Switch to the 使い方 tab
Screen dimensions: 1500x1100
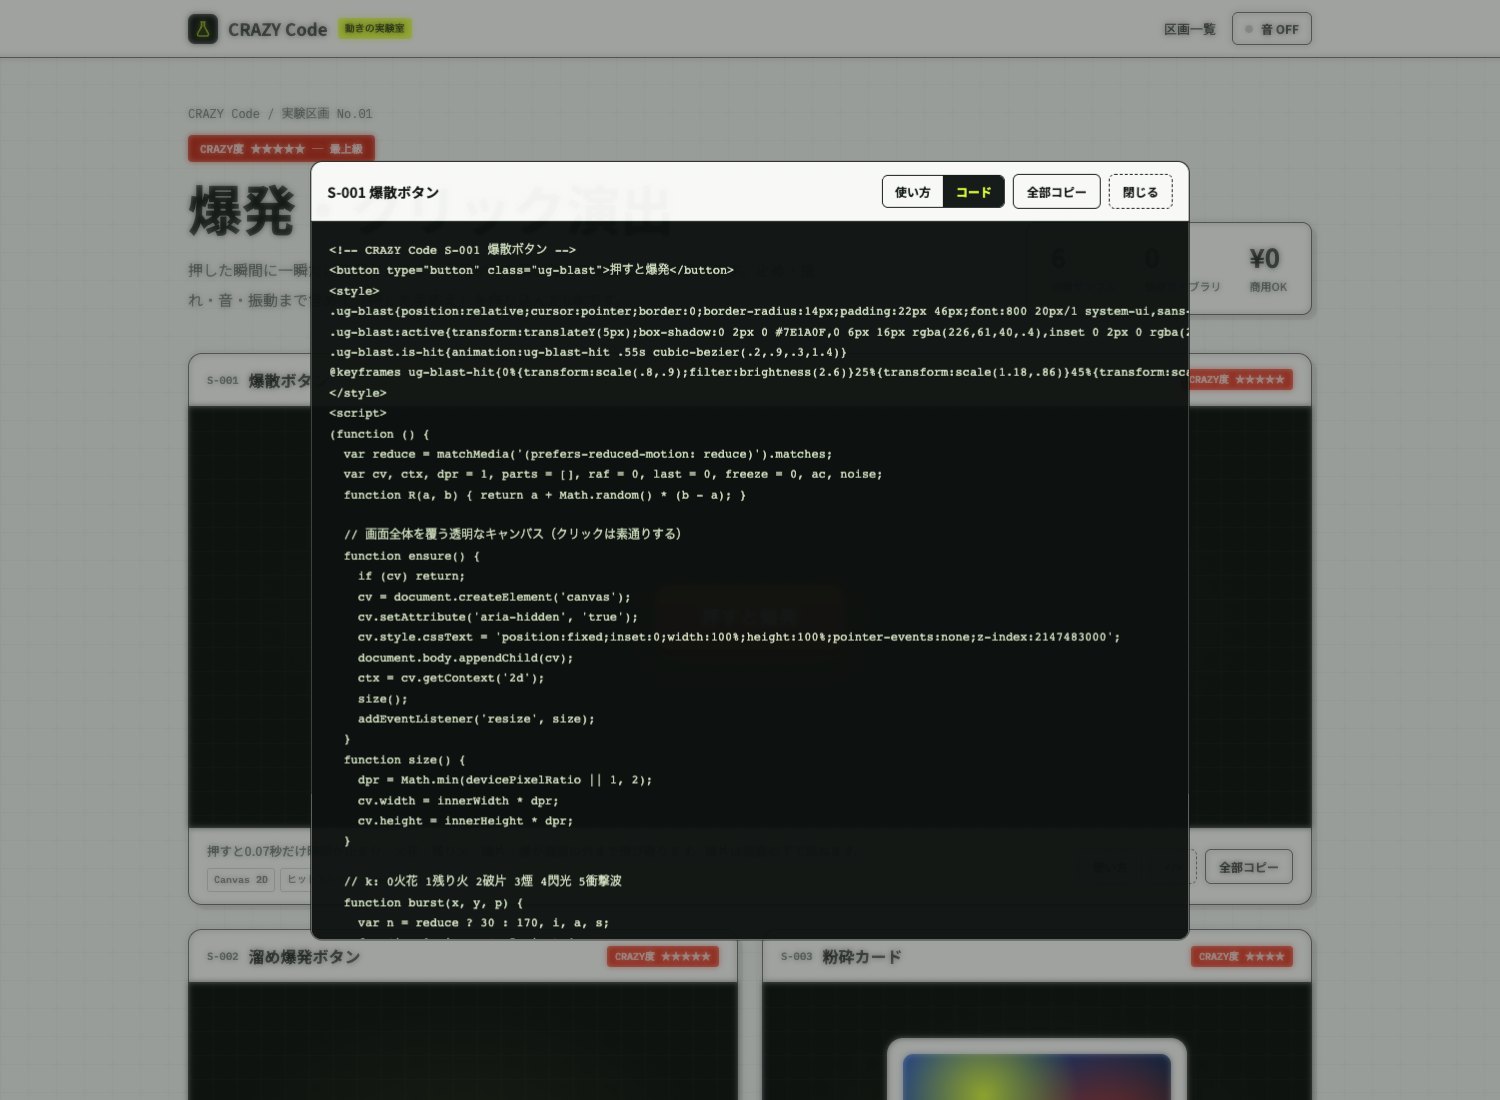912,192
